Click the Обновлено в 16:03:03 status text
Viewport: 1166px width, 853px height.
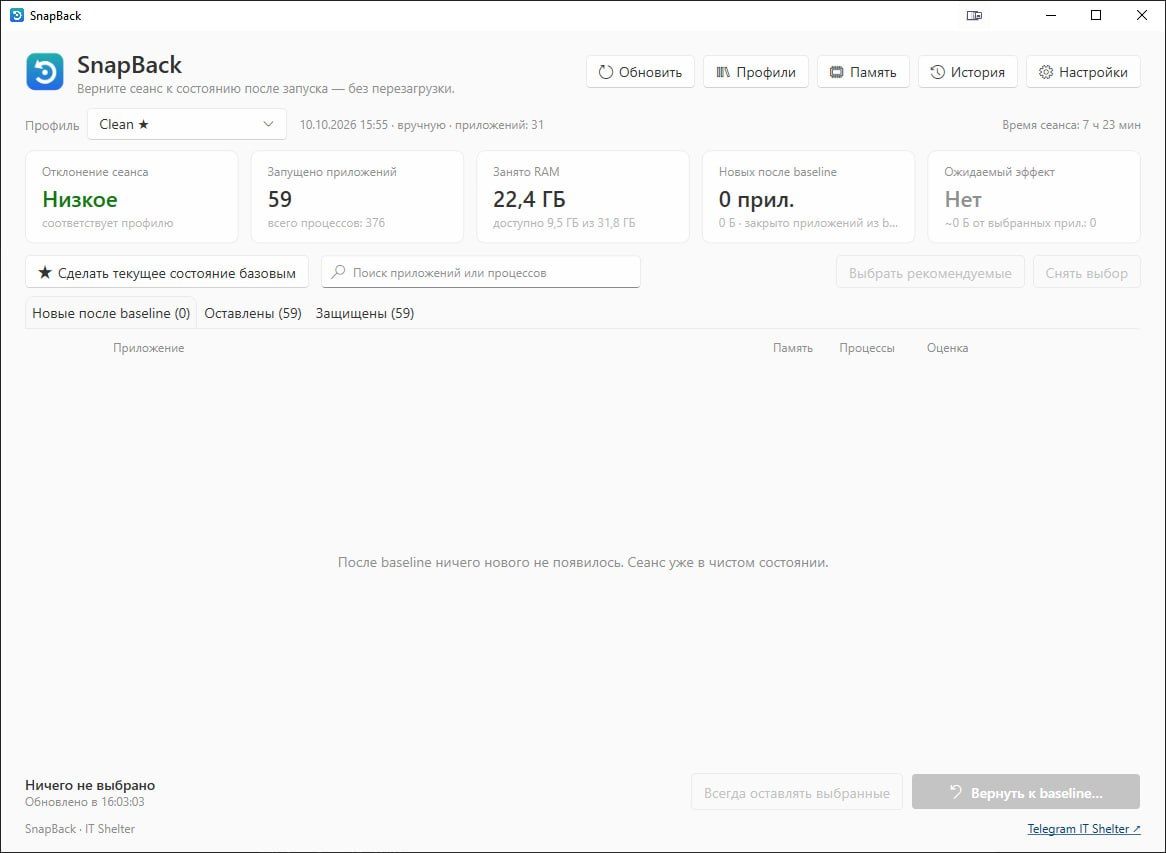[x=85, y=802]
